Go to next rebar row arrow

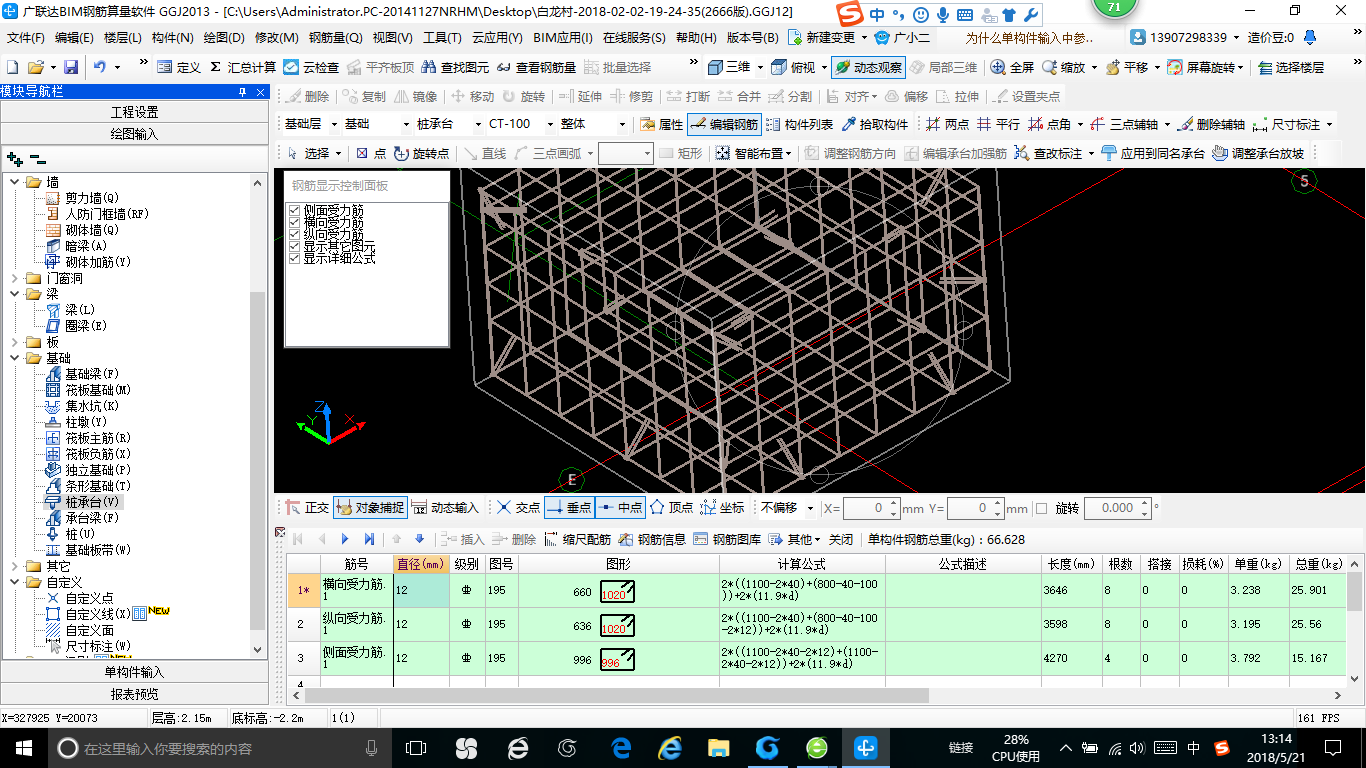pyautogui.click(x=346, y=539)
